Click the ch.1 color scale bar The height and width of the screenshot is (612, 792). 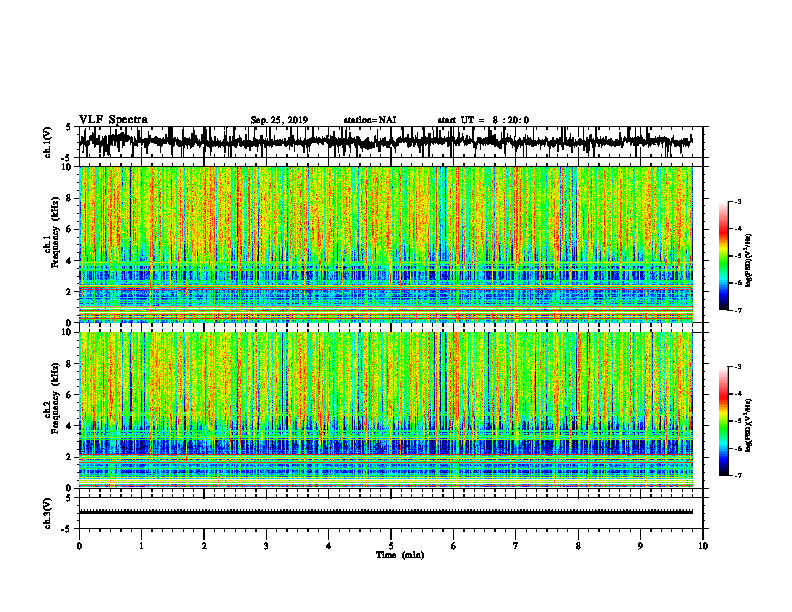(x=724, y=256)
